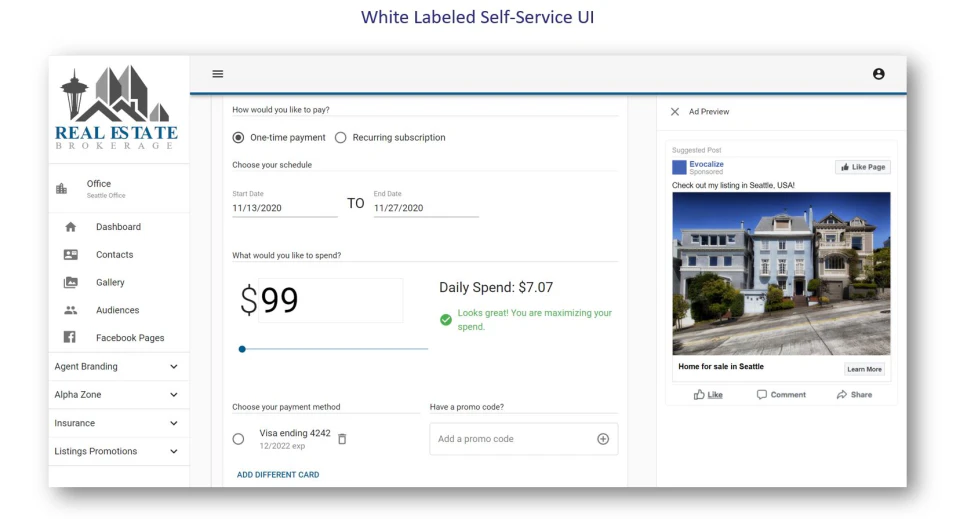Click the spend amount slider handle

click(x=242, y=349)
